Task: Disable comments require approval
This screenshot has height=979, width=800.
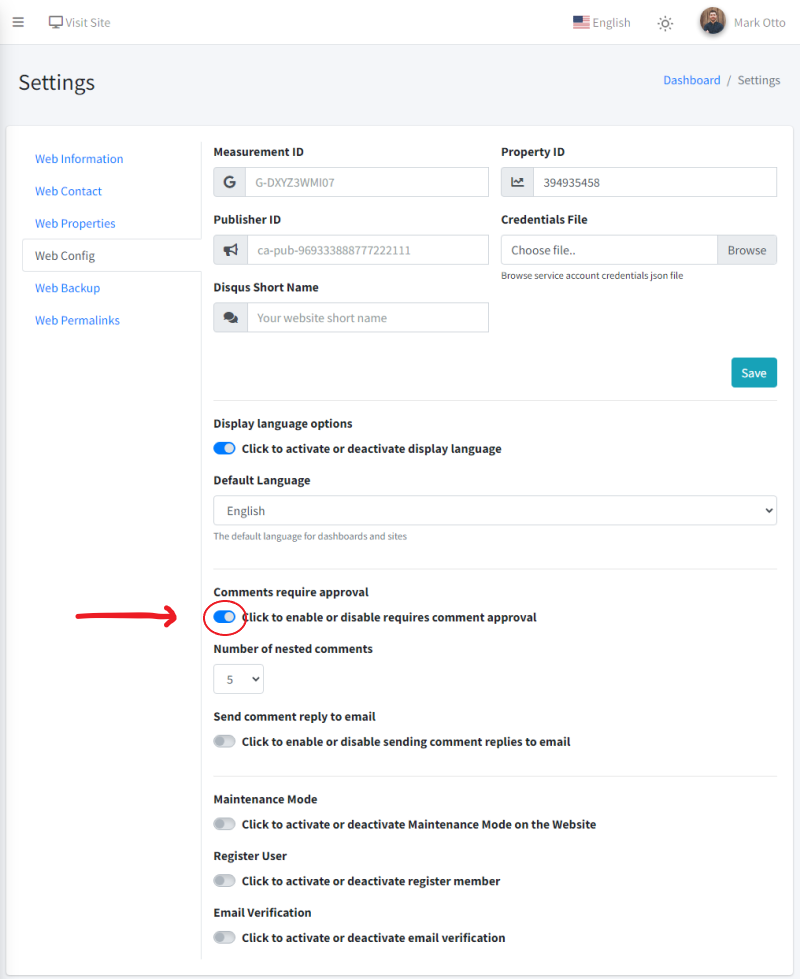Action: 224,617
